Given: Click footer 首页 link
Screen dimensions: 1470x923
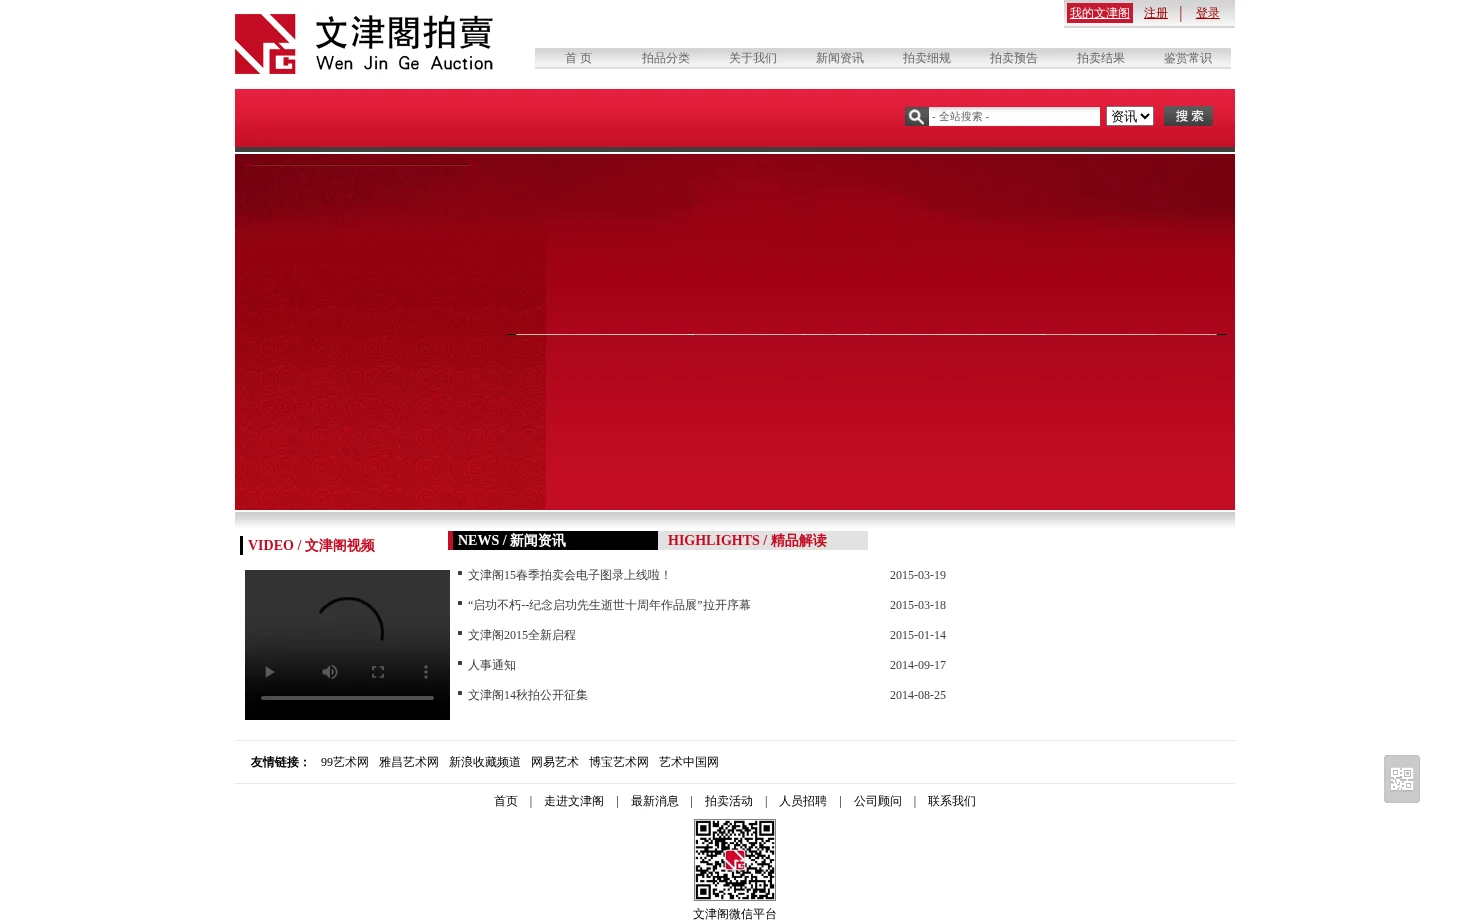Looking at the screenshot, I should coord(506,801).
